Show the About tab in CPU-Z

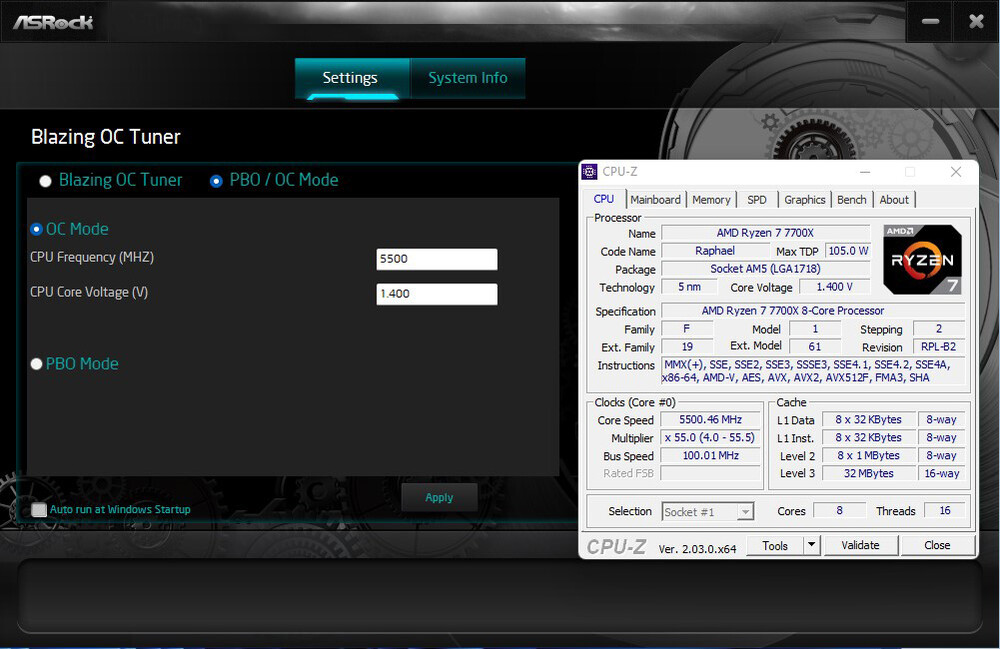click(894, 200)
